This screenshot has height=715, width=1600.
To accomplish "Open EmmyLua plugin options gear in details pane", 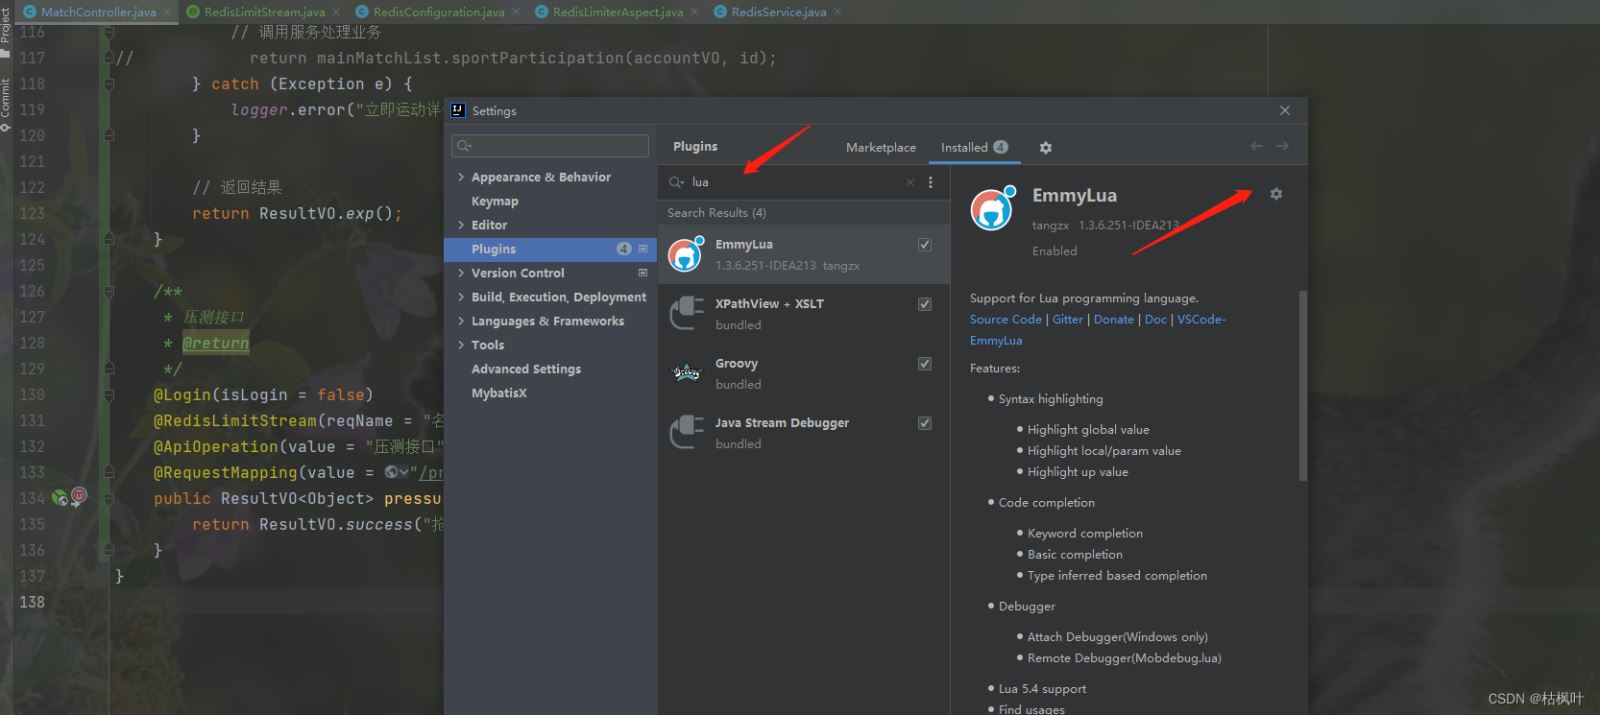I will pyautogui.click(x=1276, y=194).
